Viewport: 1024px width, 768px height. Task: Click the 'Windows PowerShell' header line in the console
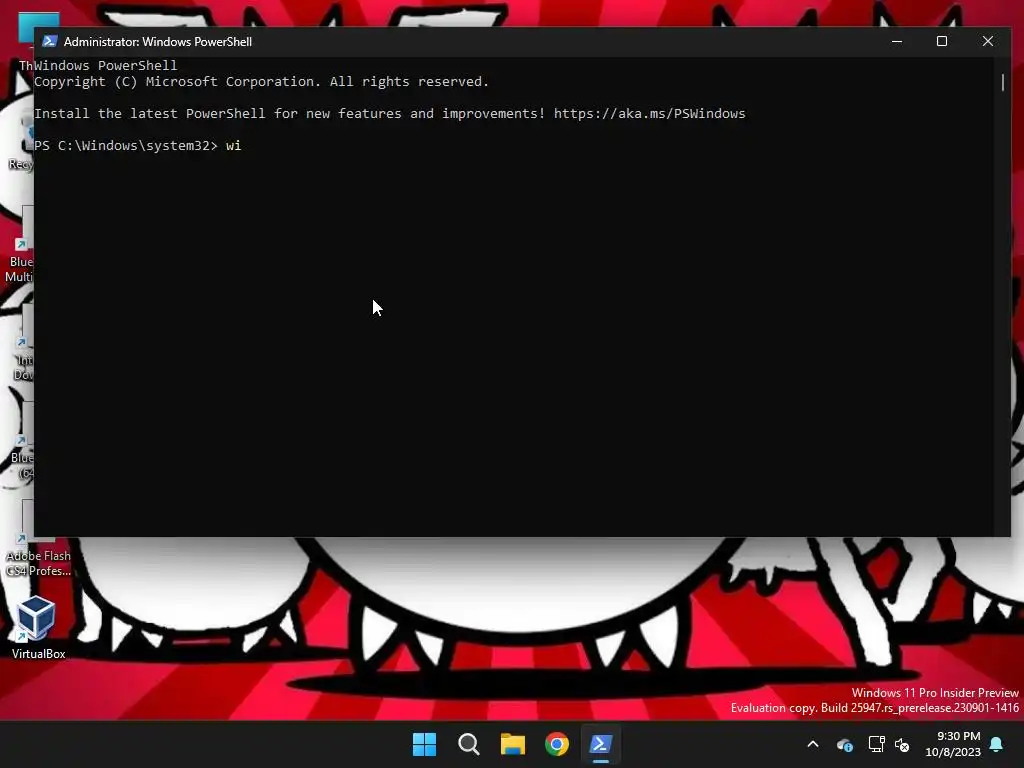tap(106, 65)
